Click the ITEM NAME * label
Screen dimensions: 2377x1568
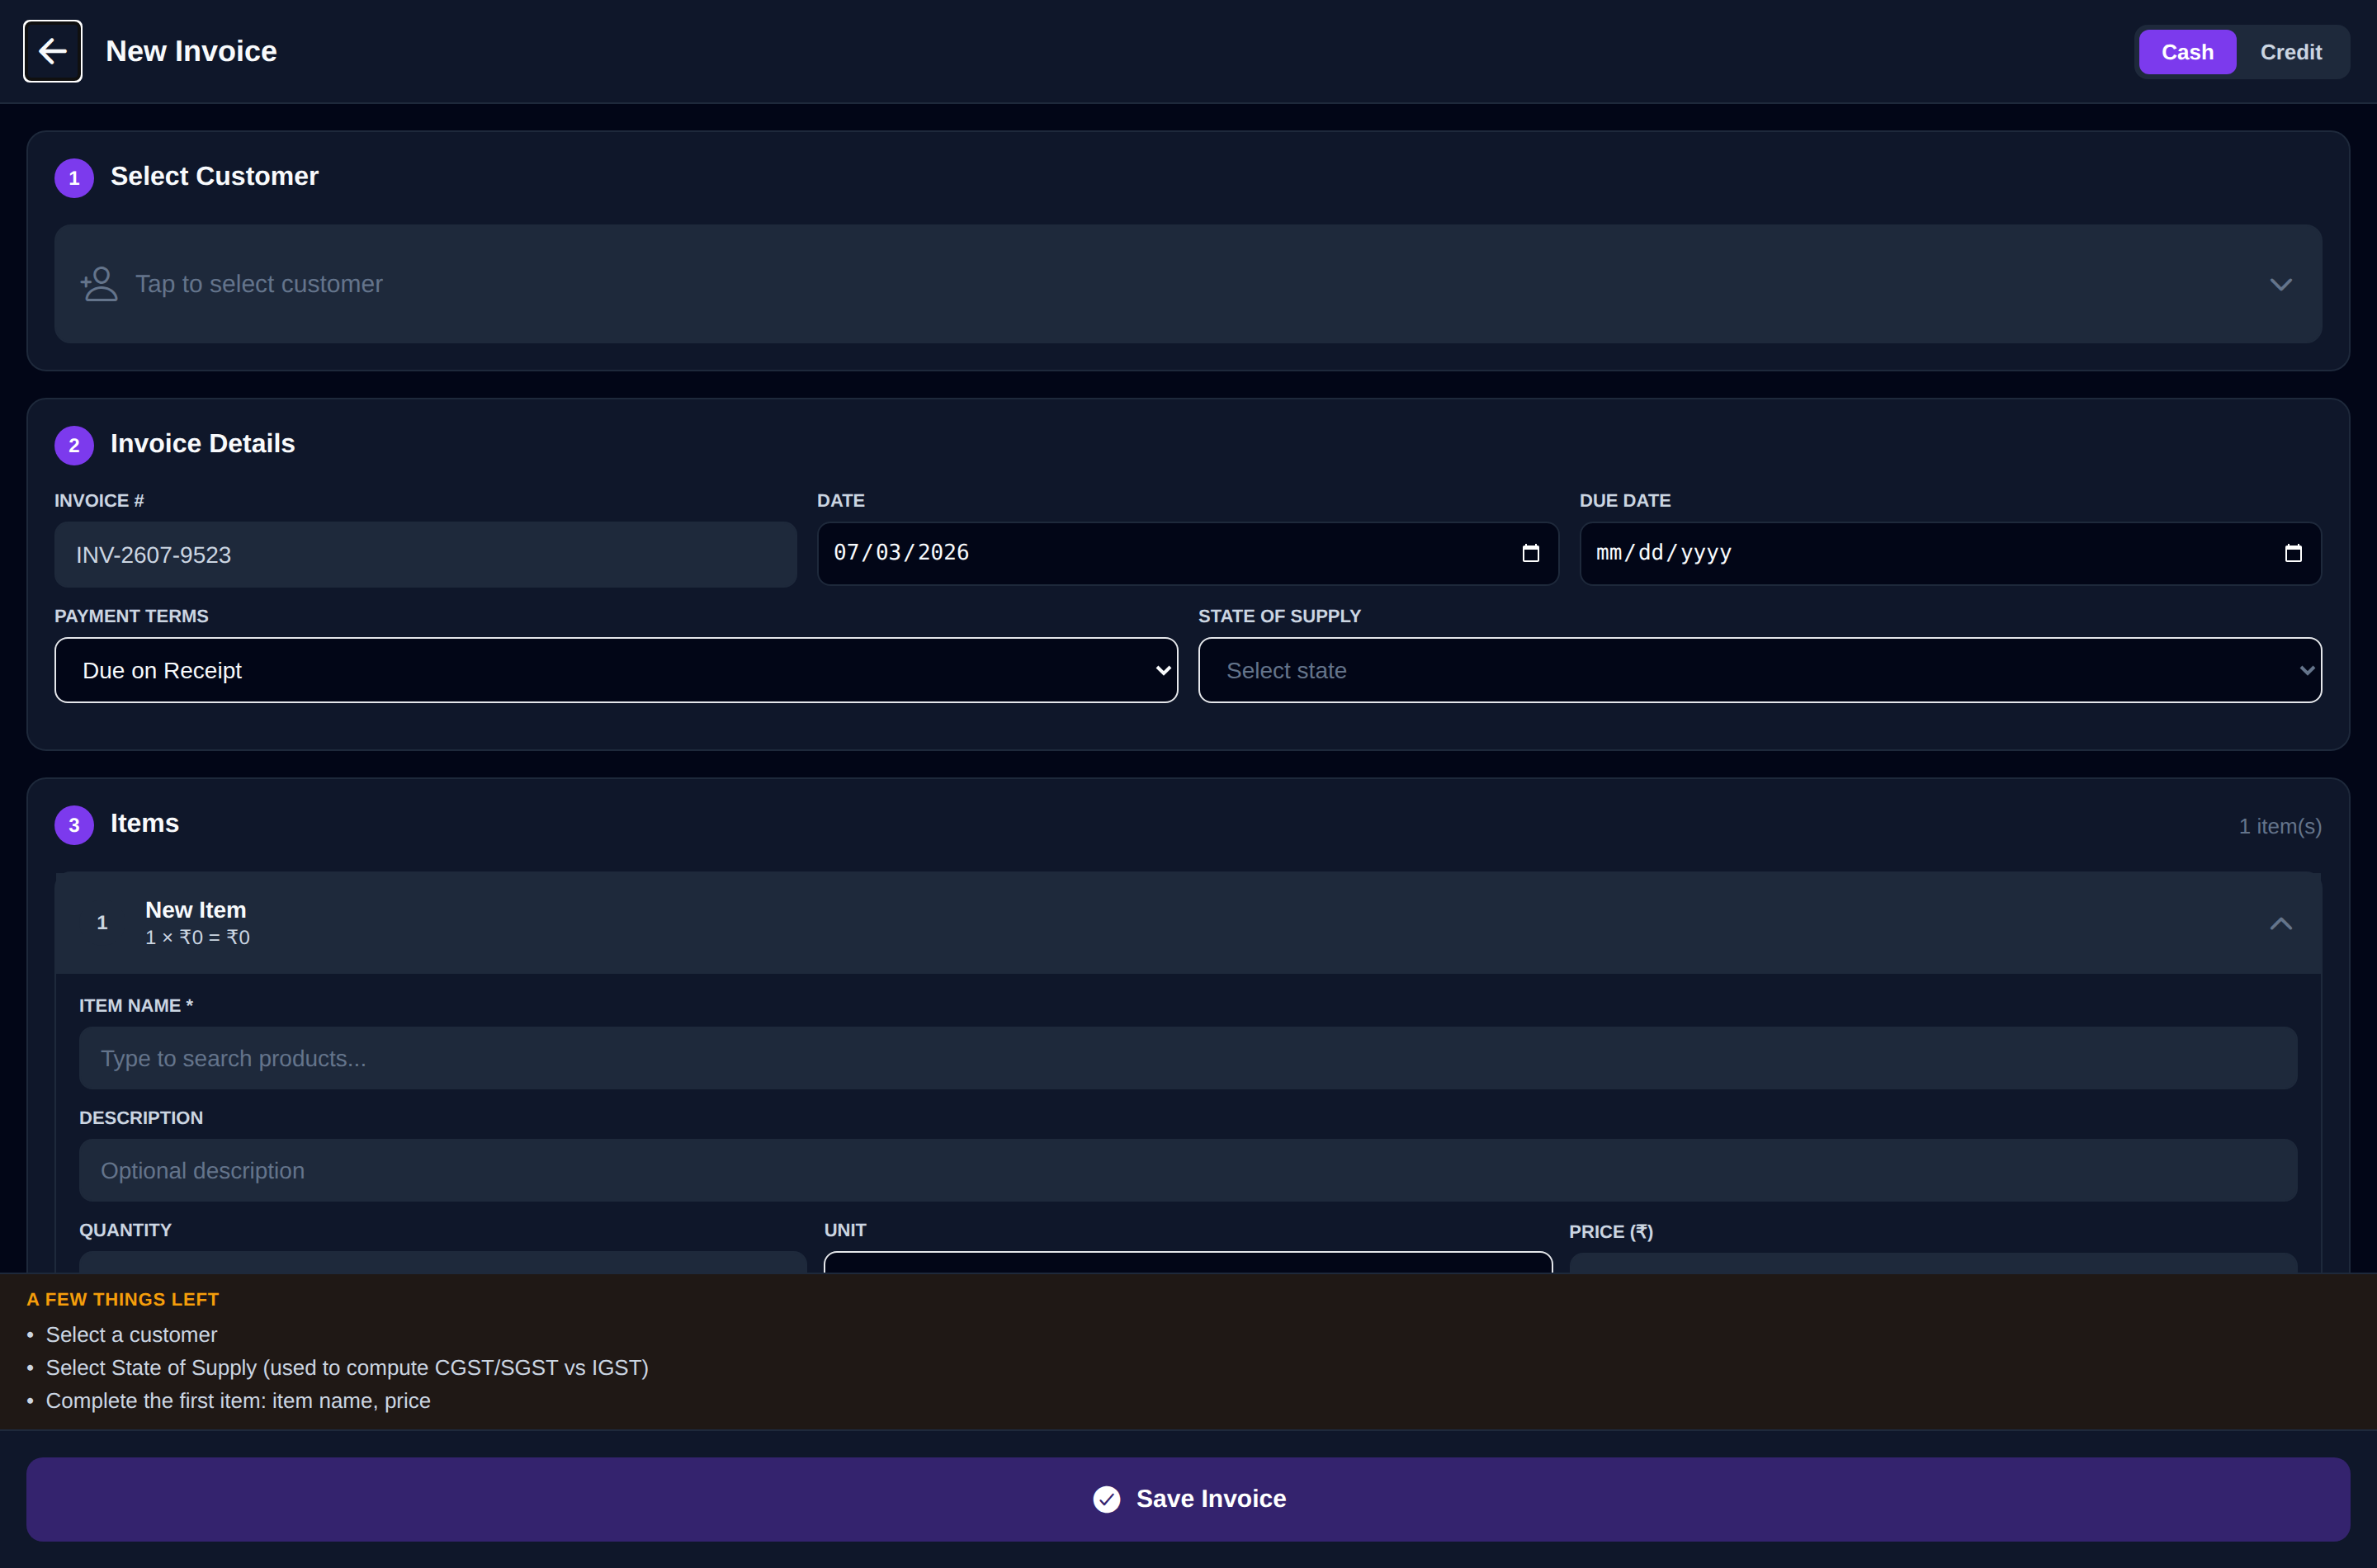[136, 1005]
